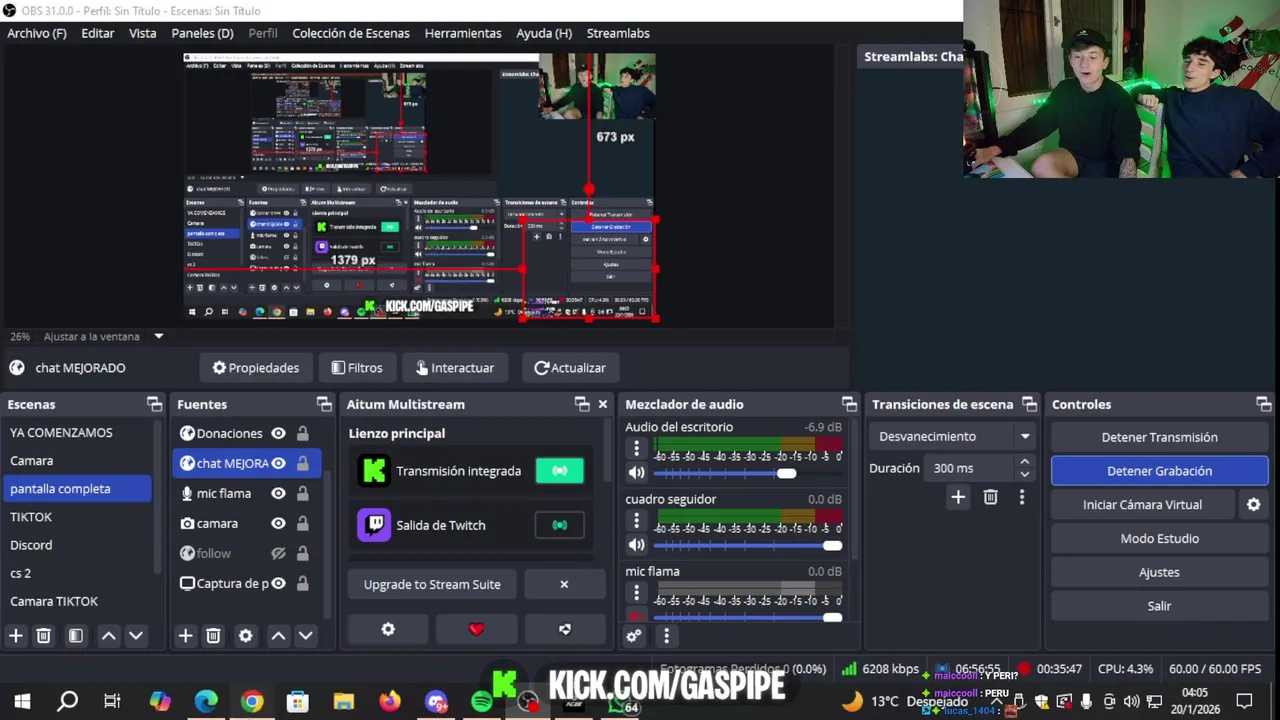Toggle visibility of Captura de p source

[x=278, y=583]
